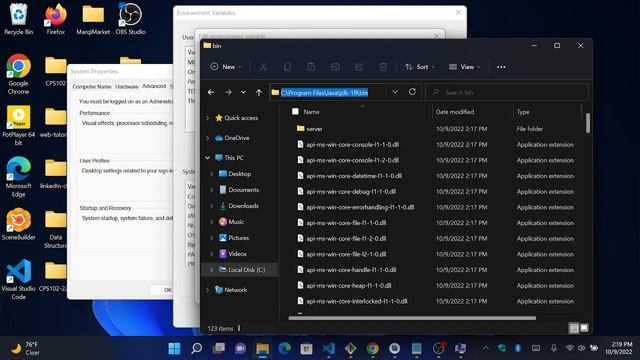Collapse This PC in navigation pane

(x=207, y=158)
